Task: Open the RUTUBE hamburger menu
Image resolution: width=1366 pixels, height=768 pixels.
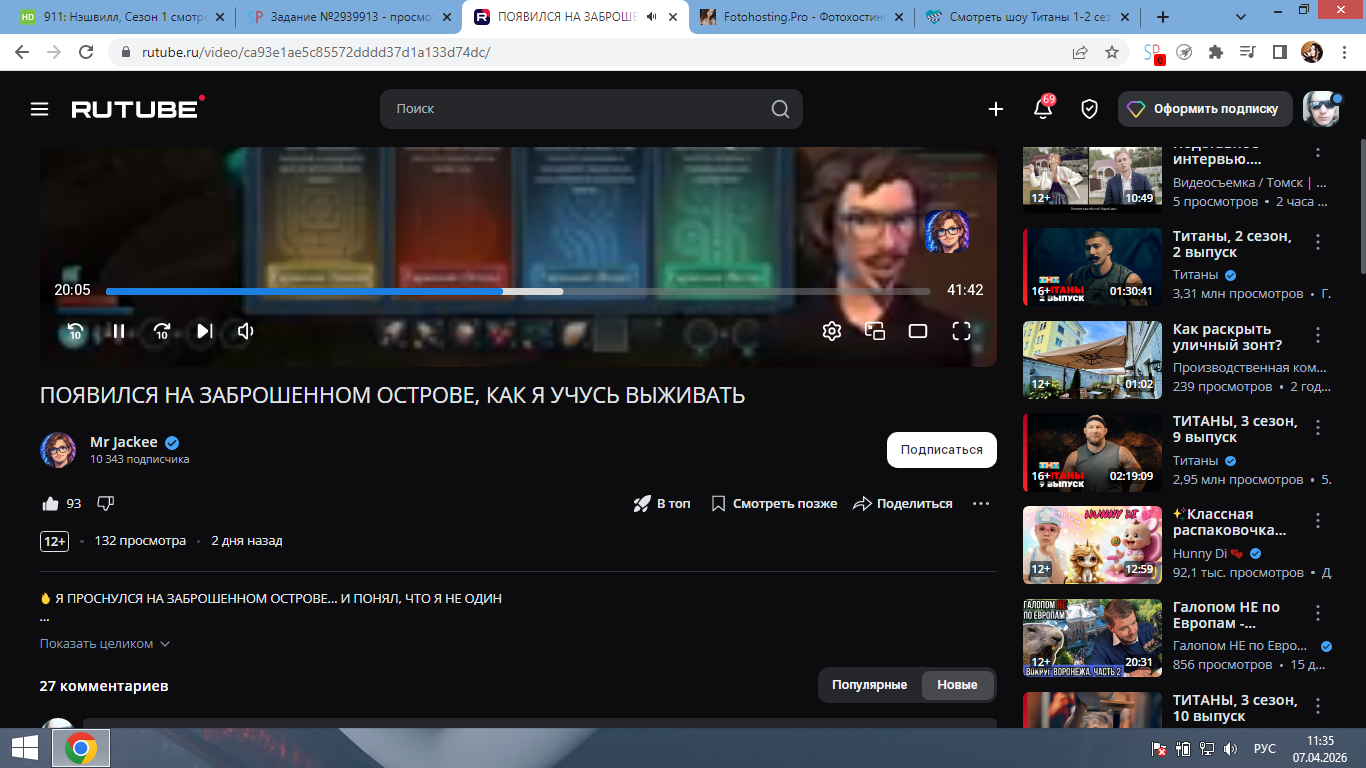Action: [x=39, y=109]
